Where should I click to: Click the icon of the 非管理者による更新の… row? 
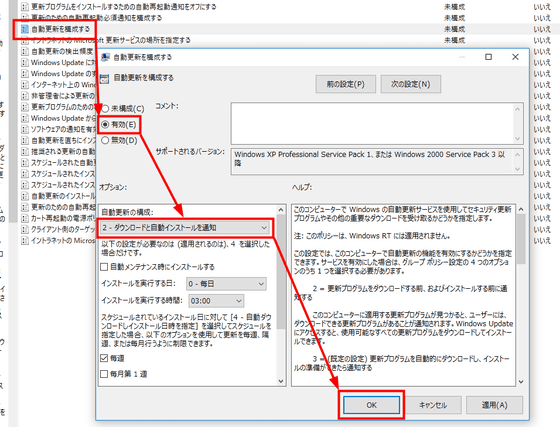[x=25, y=96]
